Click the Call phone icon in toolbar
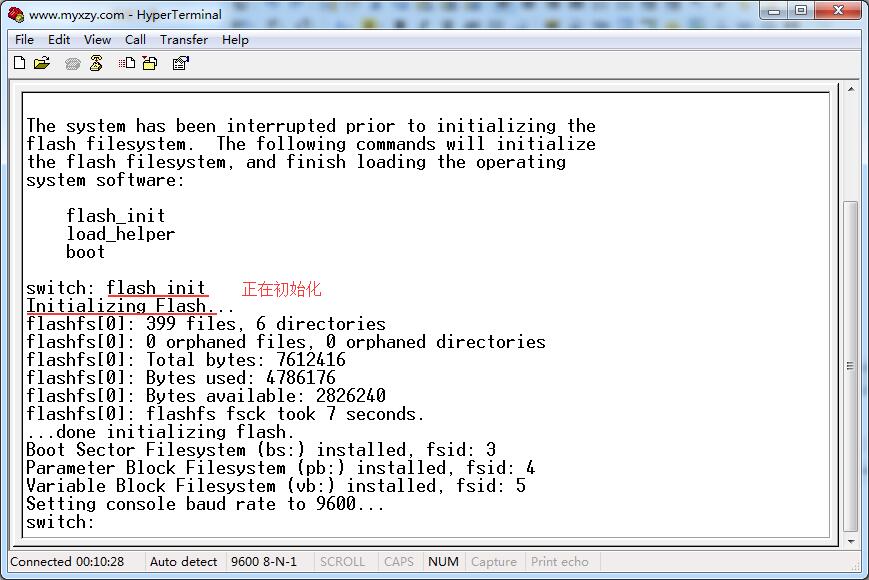 [72, 63]
